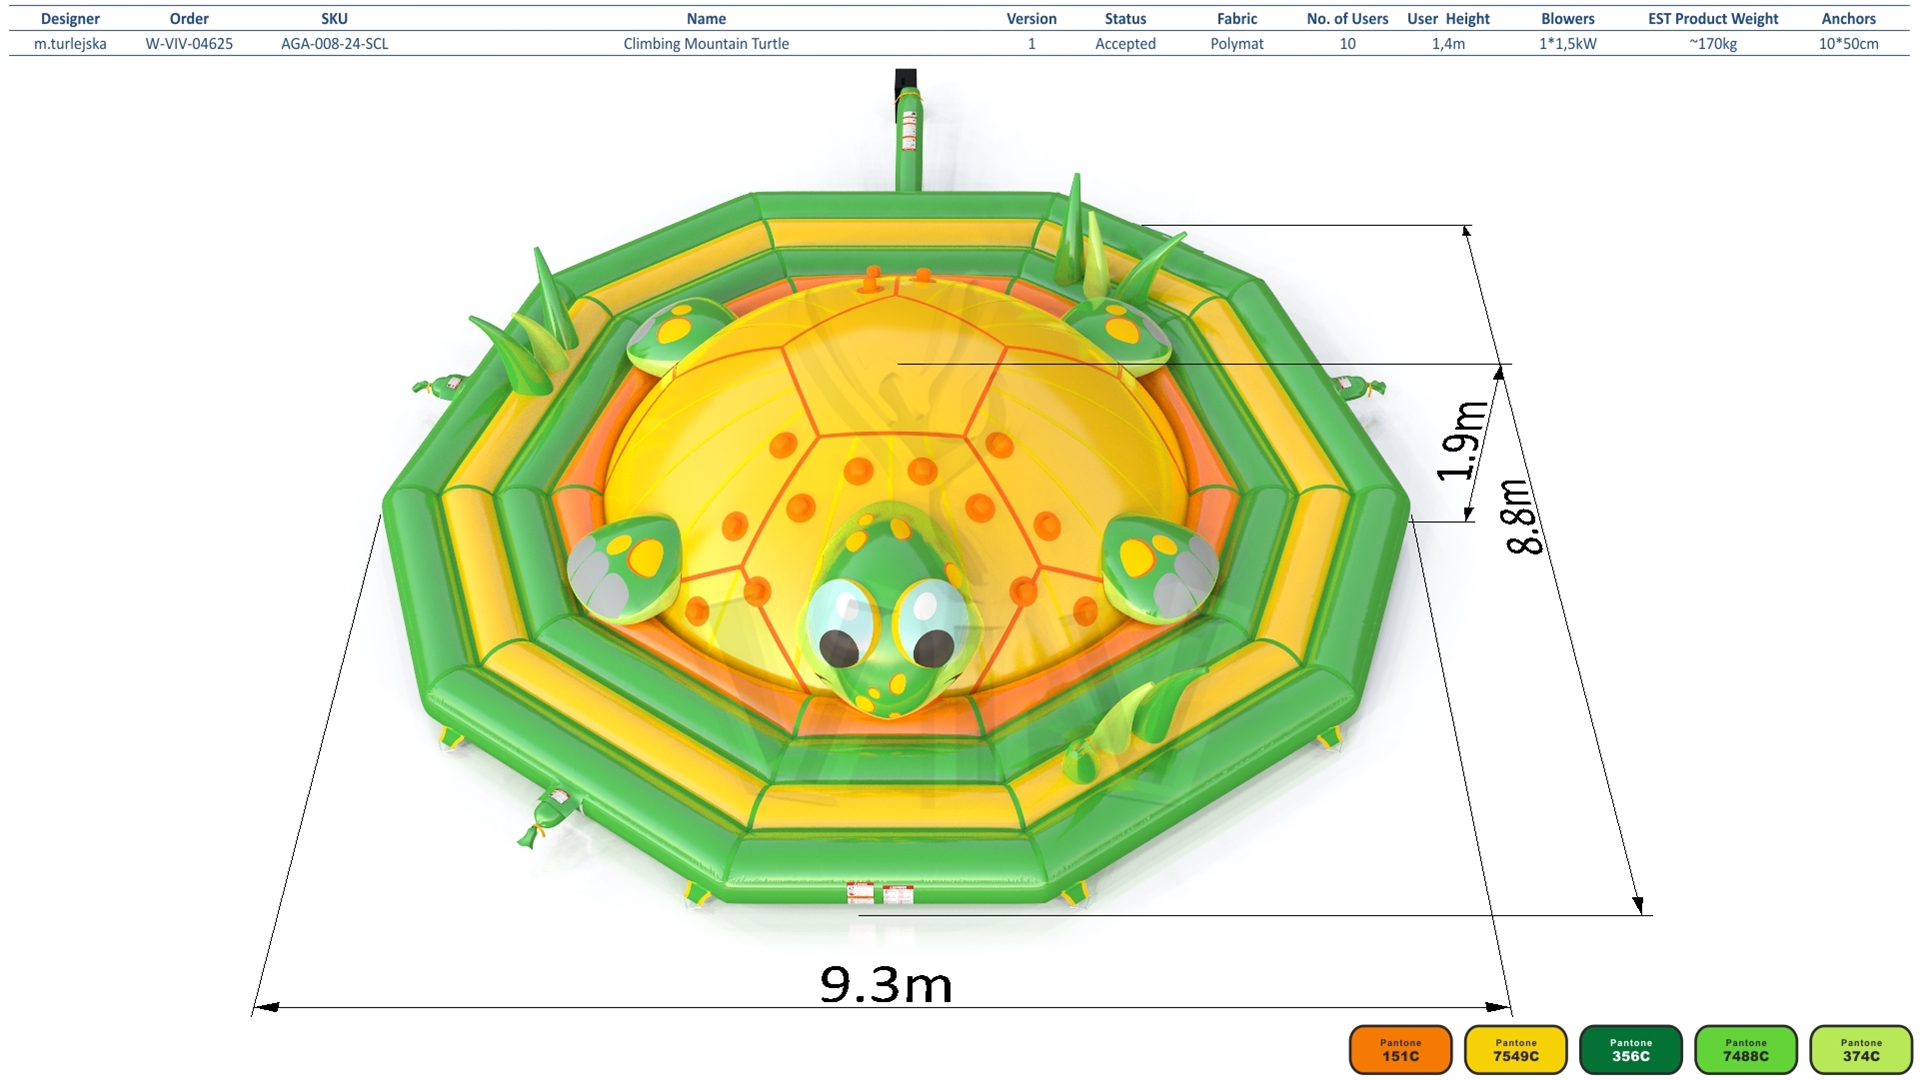1920x1080 pixels.
Task: Select order number W-VIV-04625
Action: coord(189,44)
